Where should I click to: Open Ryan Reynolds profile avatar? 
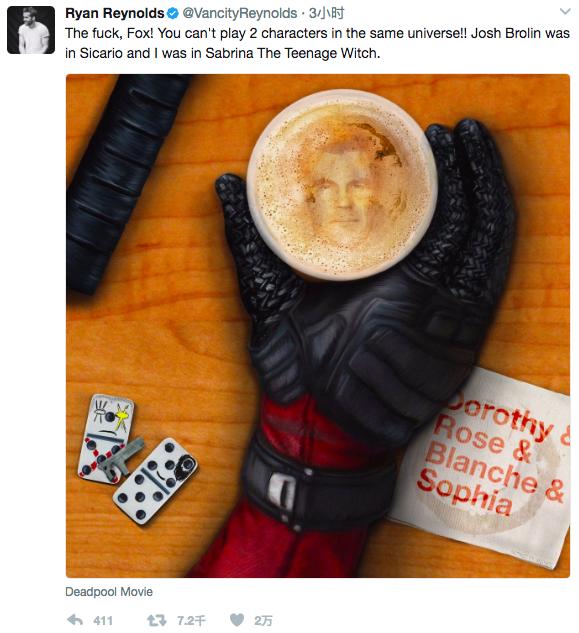[x=31, y=30]
